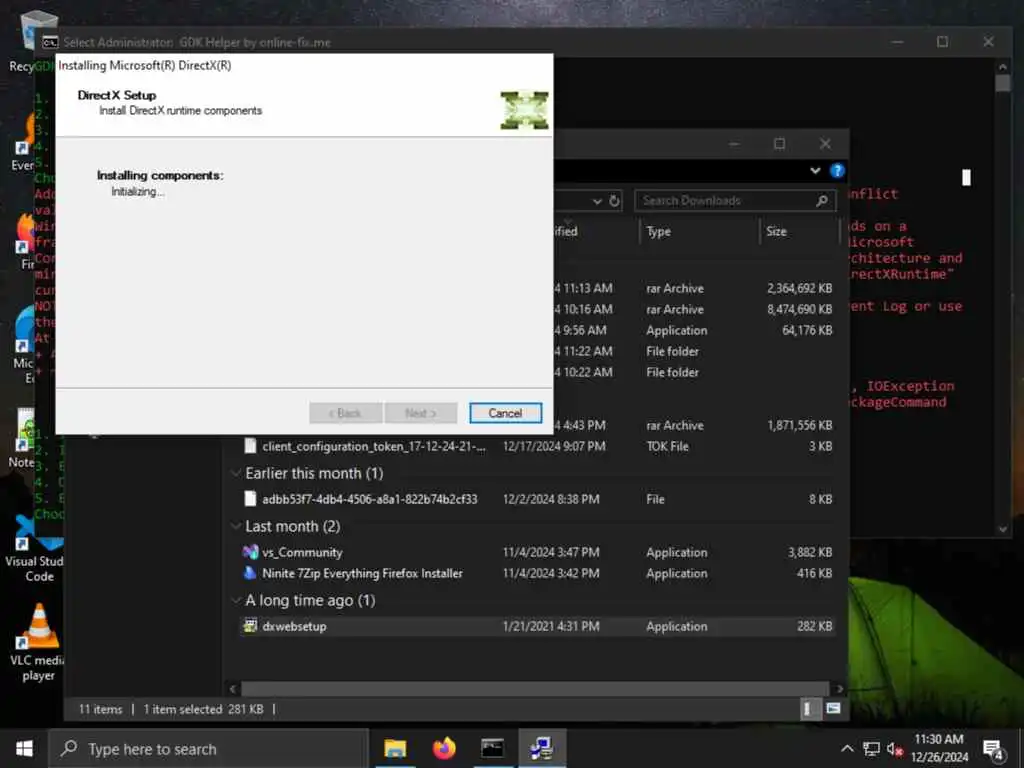Open File Explorer from taskbar
Screen dimensions: 1024x768
point(394,748)
